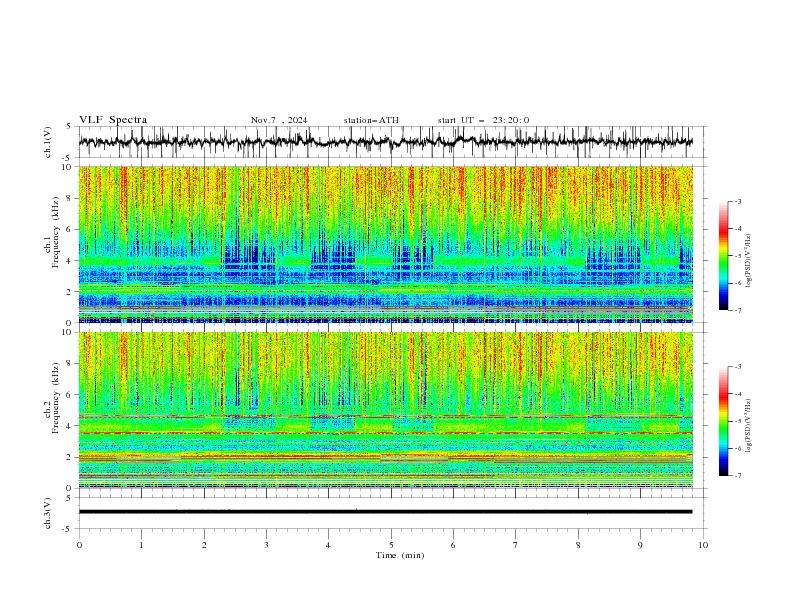Click the ch.2 colorbar 'log(PSD)(V²/Hz)' label
This screenshot has height=612, width=792.
pyautogui.click(x=749, y=425)
